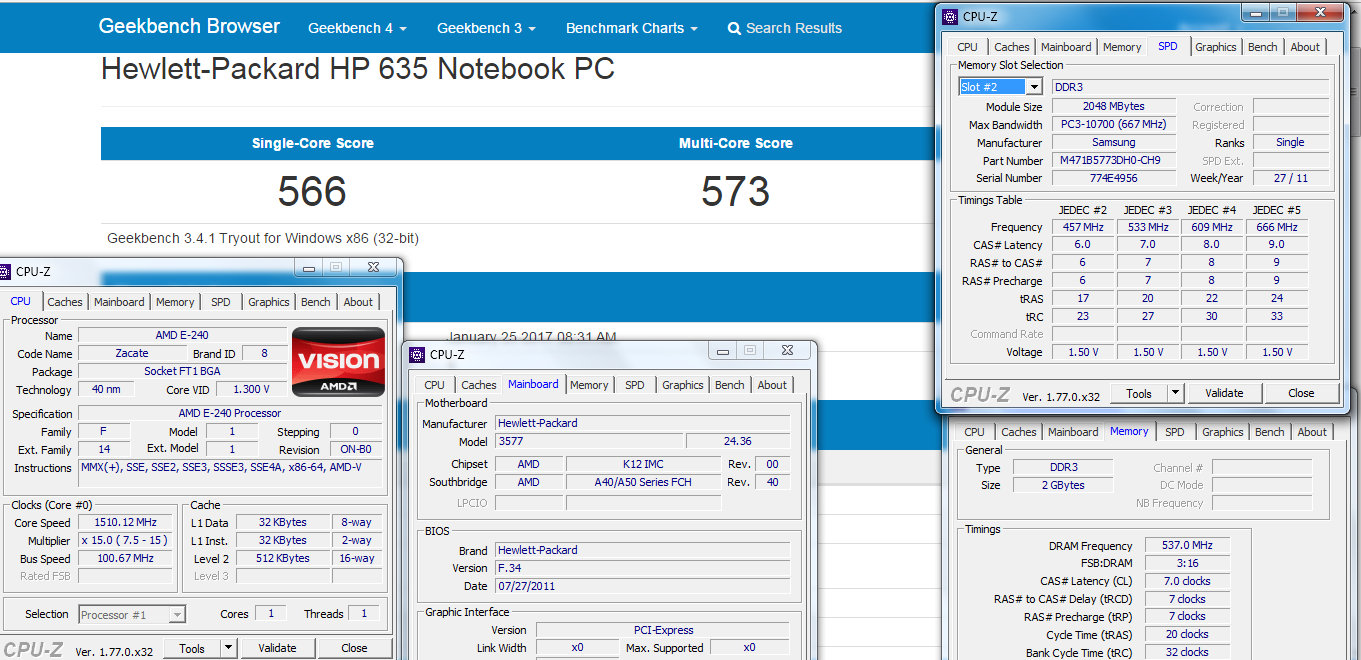The image size is (1361, 660).
Task: Click the AMD E-240 Processor specification field
Action: click(229, 413)
